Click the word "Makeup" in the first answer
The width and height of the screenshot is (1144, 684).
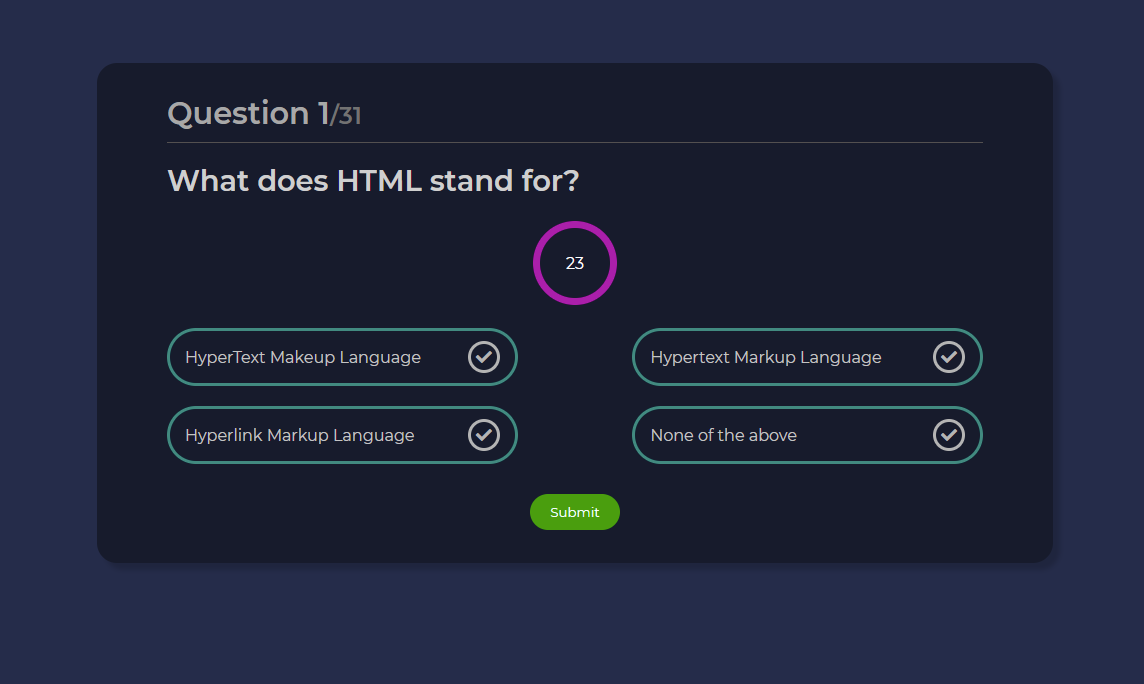pos(302,357)
